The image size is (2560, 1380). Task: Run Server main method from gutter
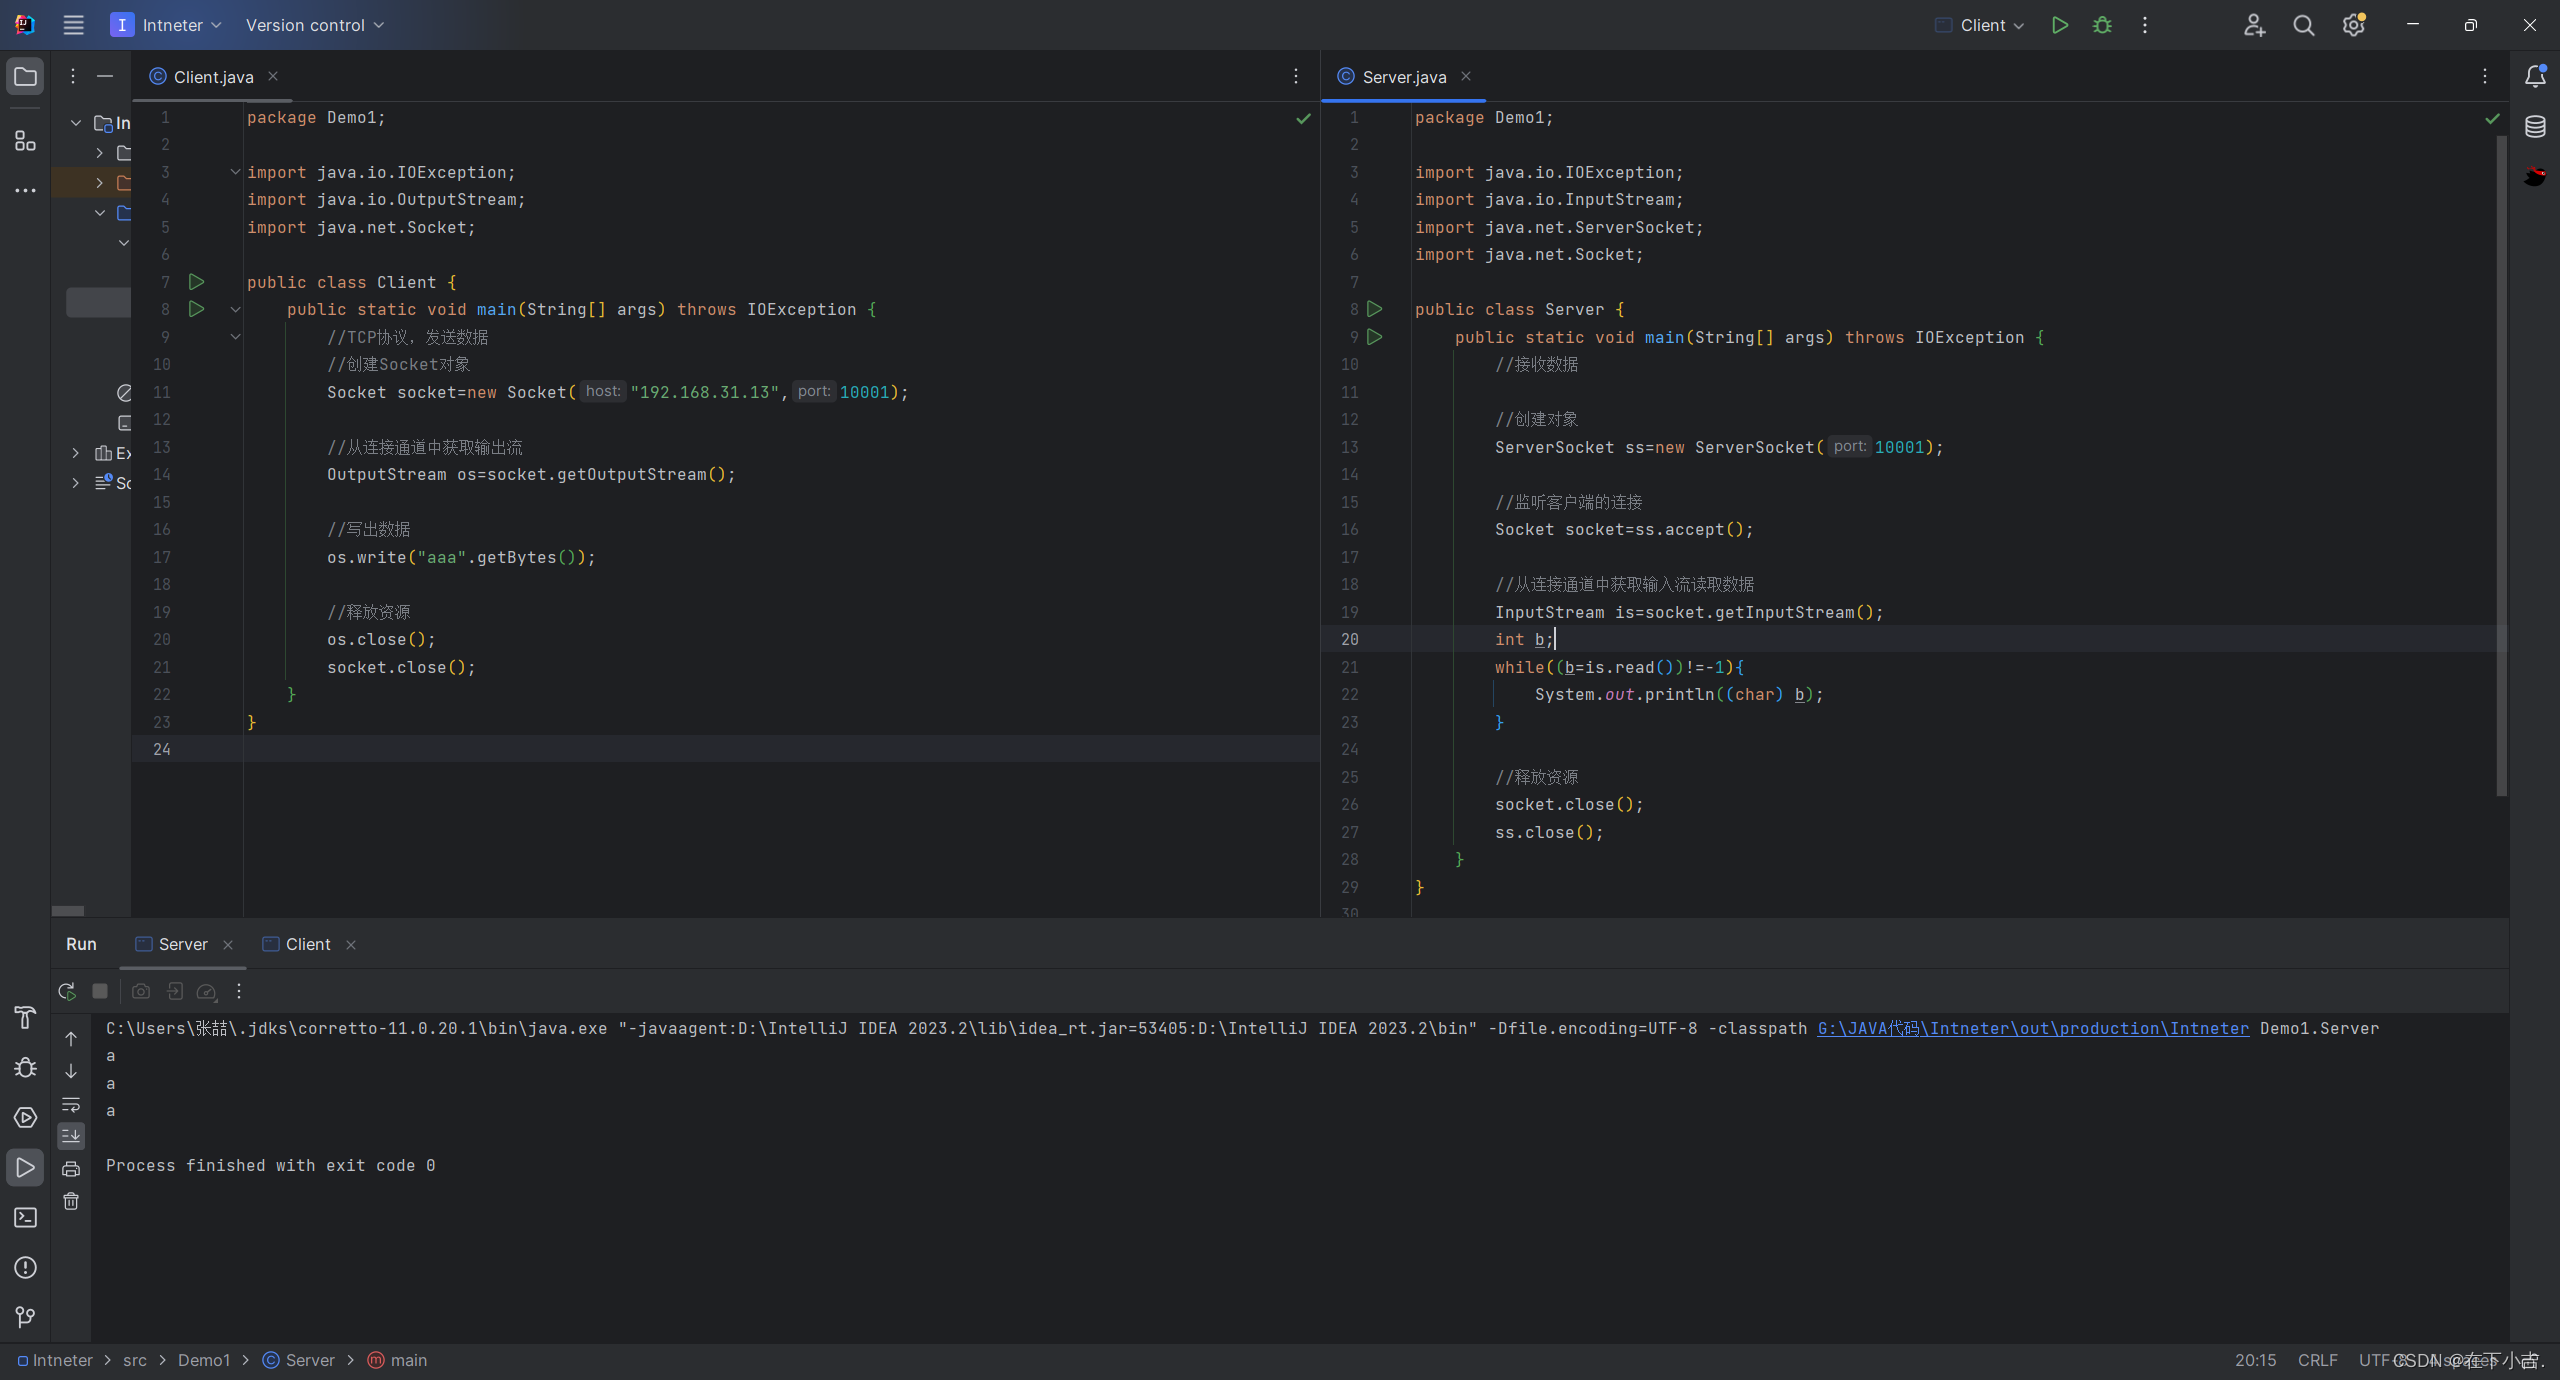[x=1375, y=337]
